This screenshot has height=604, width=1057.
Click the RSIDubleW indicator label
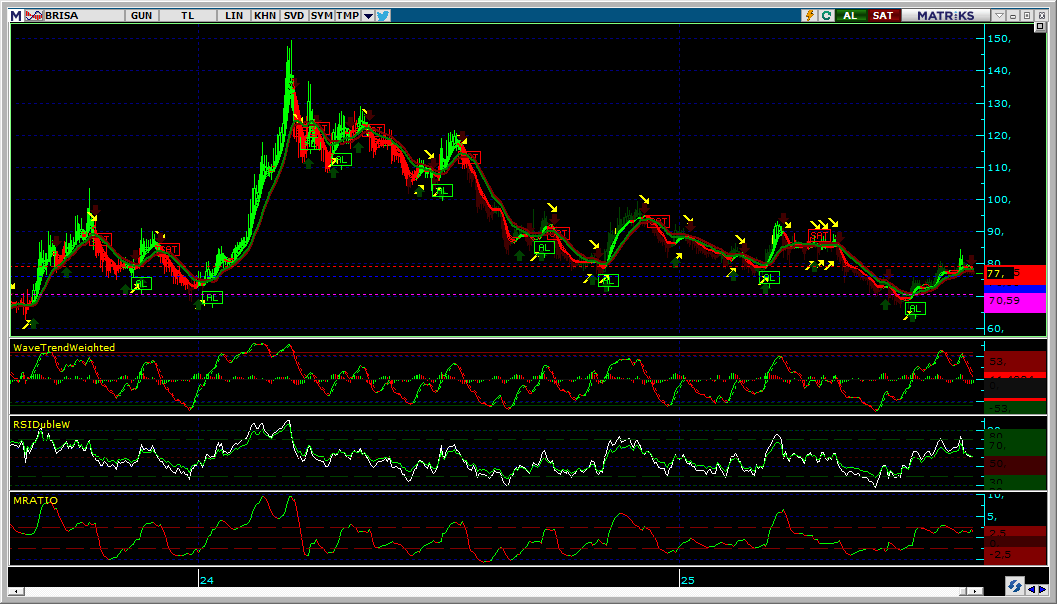(x=41, y=424)
